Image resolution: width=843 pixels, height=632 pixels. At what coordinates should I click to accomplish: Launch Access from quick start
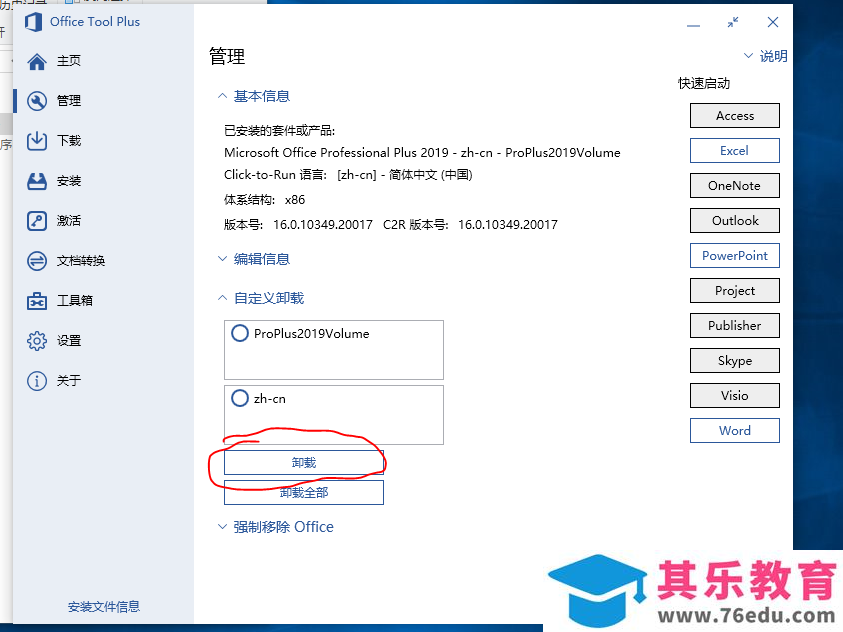coord(734,116)
